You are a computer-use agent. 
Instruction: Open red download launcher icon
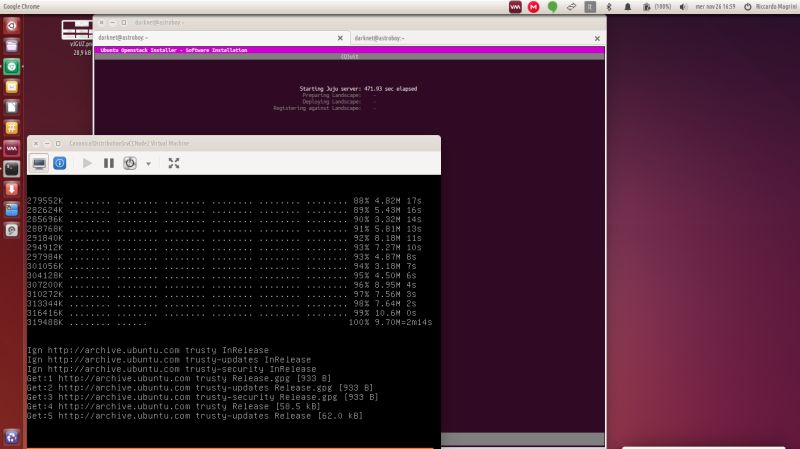[x=12, y=189]
